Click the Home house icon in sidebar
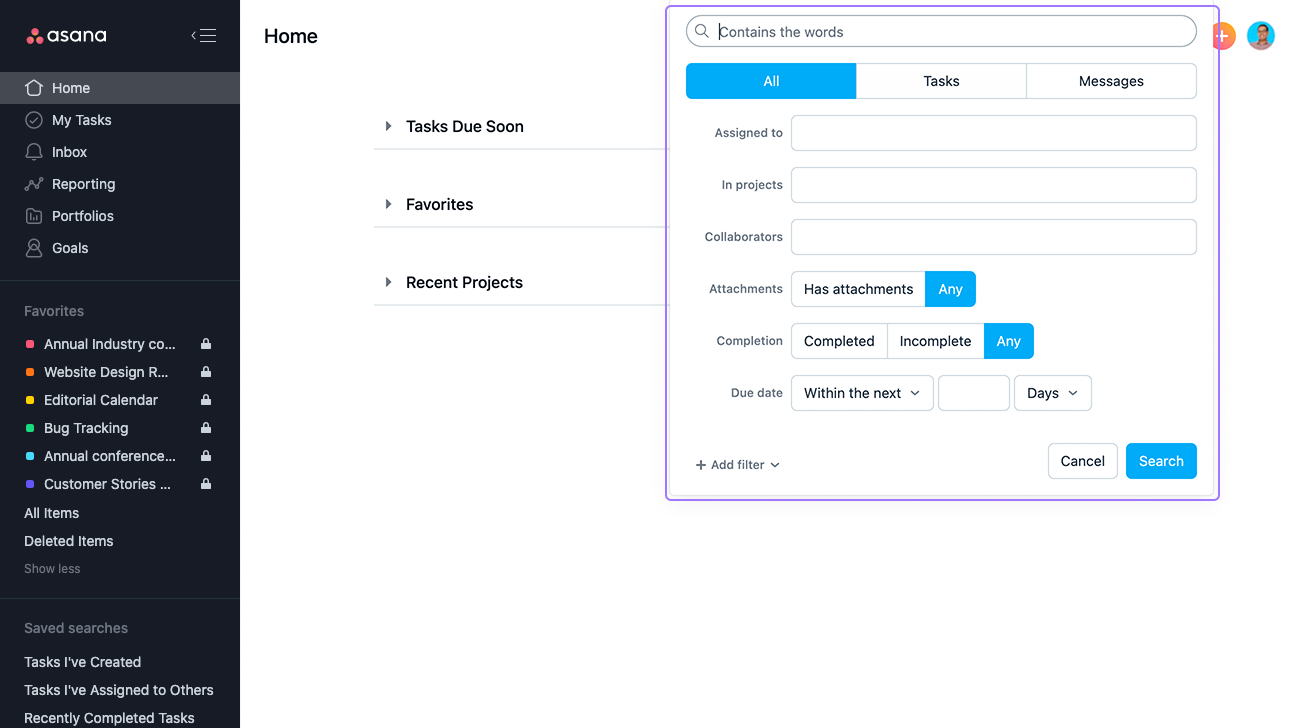 [x=34, y=88]
